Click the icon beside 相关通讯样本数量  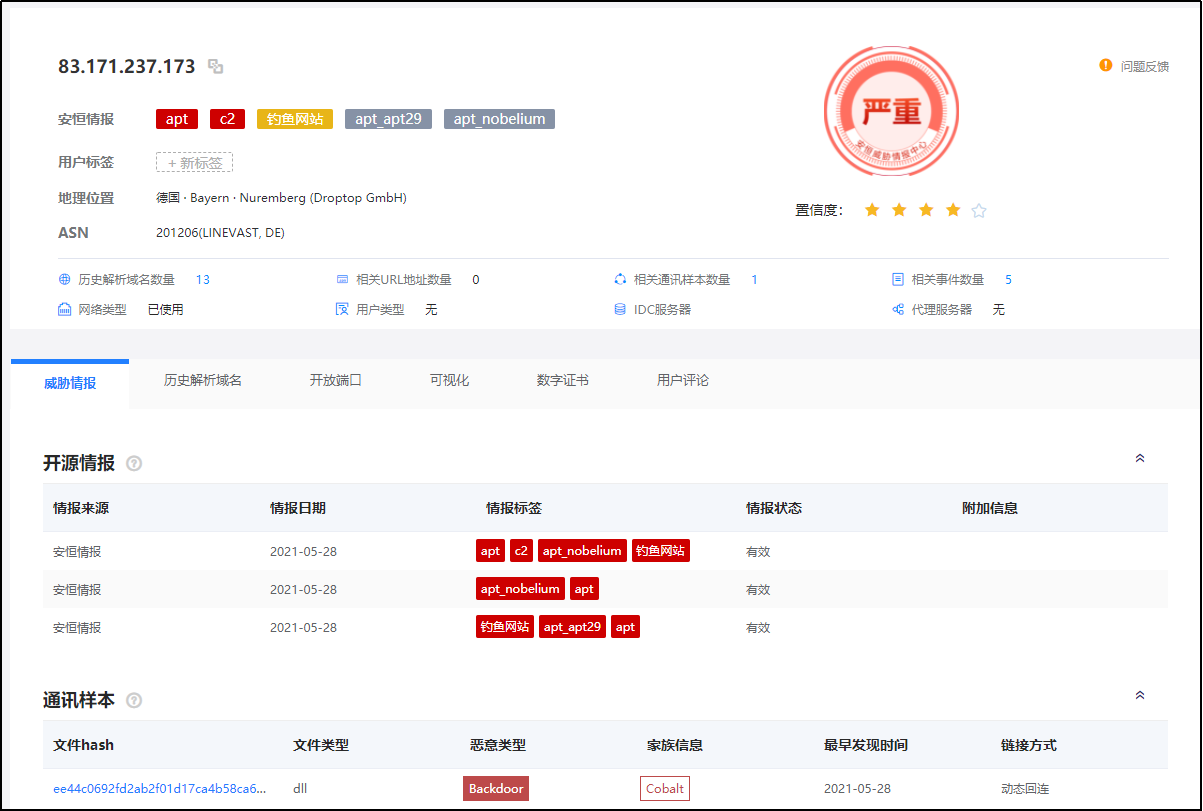point(620,280)
